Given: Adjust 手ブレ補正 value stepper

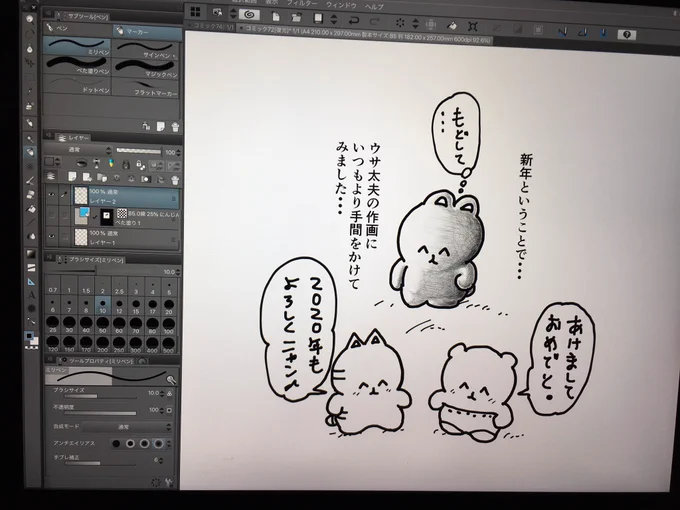Looking at the screenshot, I should [162, 460].
